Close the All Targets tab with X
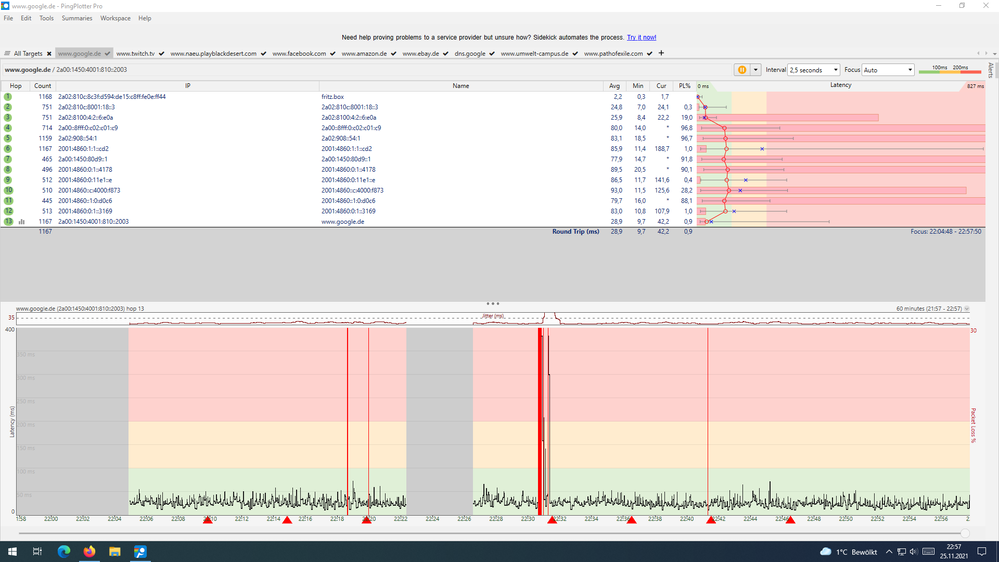999x562 pixels. 49,54
